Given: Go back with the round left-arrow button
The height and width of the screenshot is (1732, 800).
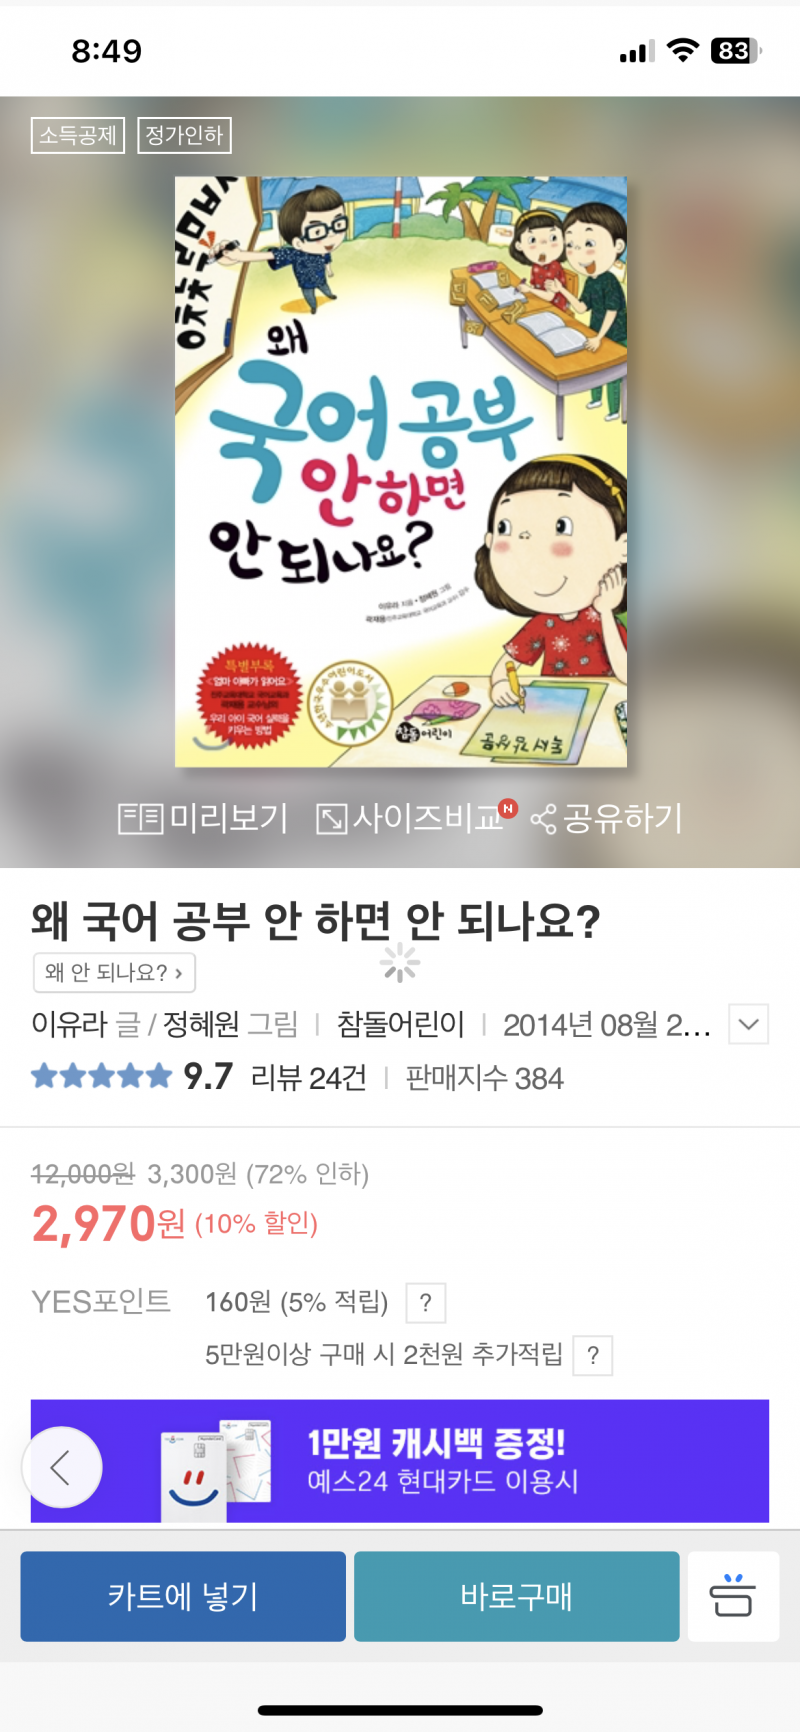Looking at the screenshot, I should click(x=62, y=1467).
